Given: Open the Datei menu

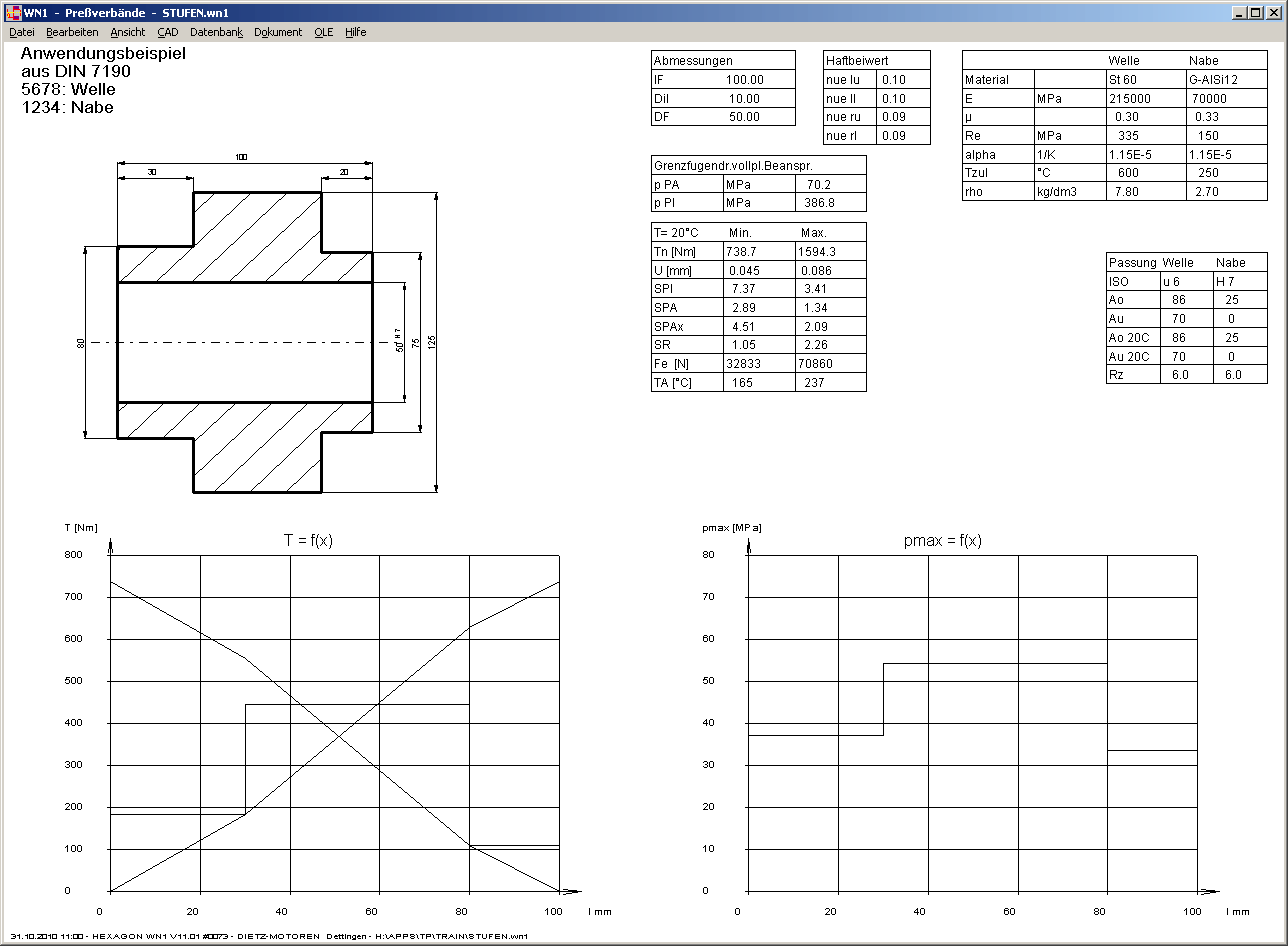Looking at the screenshot, I should click(x=21, y=32).
